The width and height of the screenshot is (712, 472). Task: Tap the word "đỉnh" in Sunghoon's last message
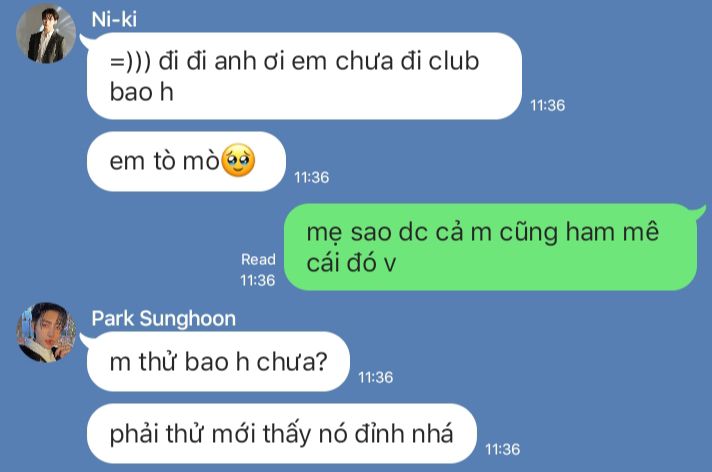point(379,433)
